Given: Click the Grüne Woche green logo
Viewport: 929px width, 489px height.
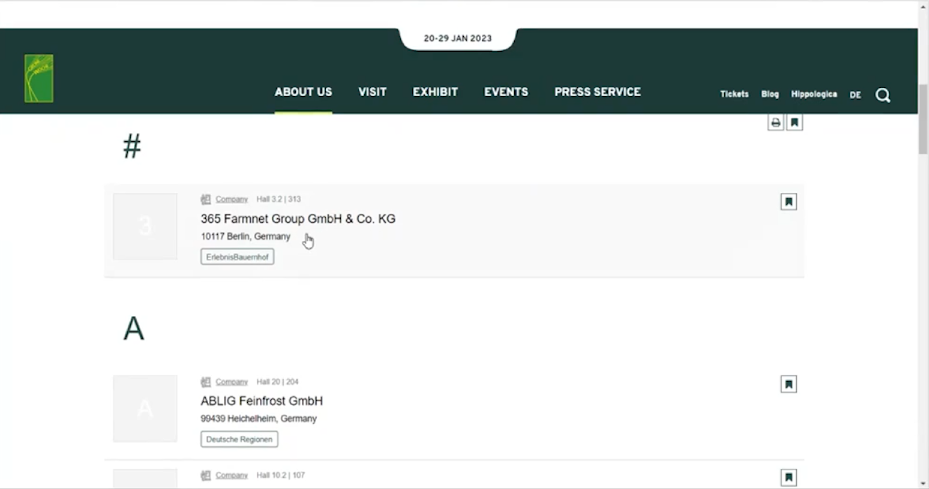Looking at the screenshot, I should [x=39, y=78].
